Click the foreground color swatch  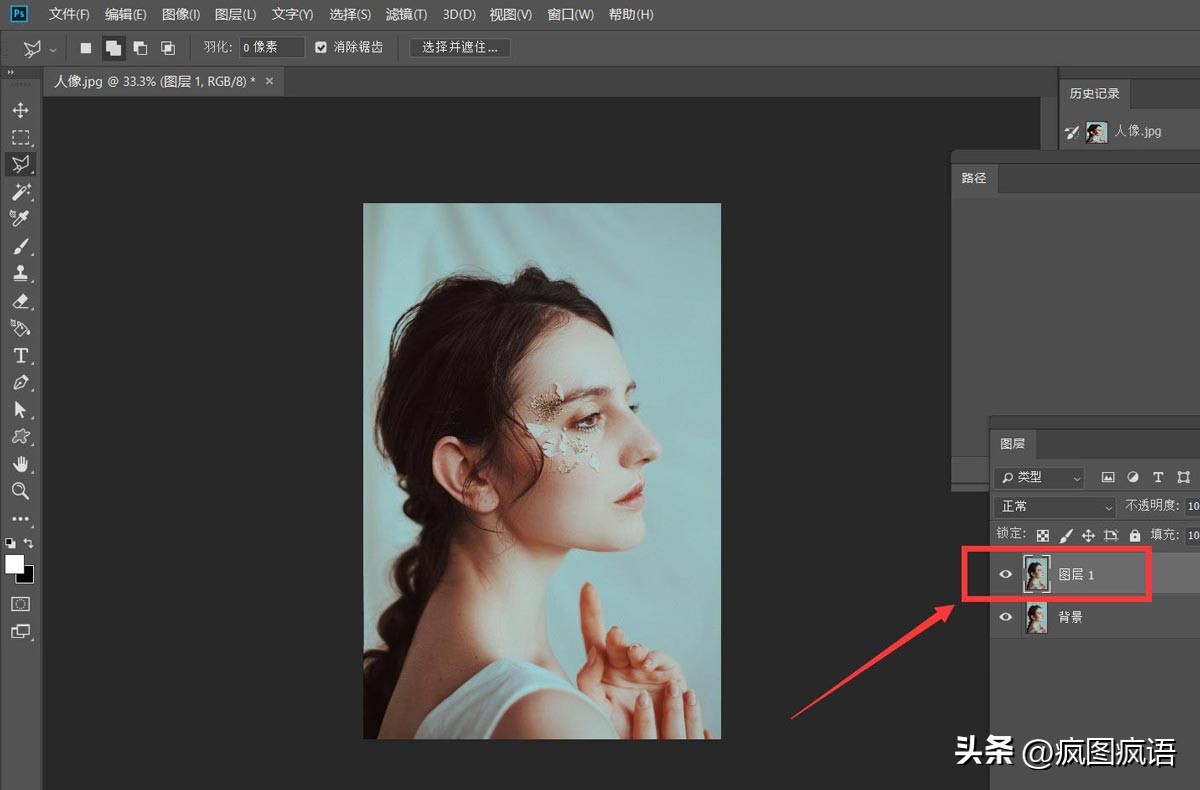click(x=16, y=562)
